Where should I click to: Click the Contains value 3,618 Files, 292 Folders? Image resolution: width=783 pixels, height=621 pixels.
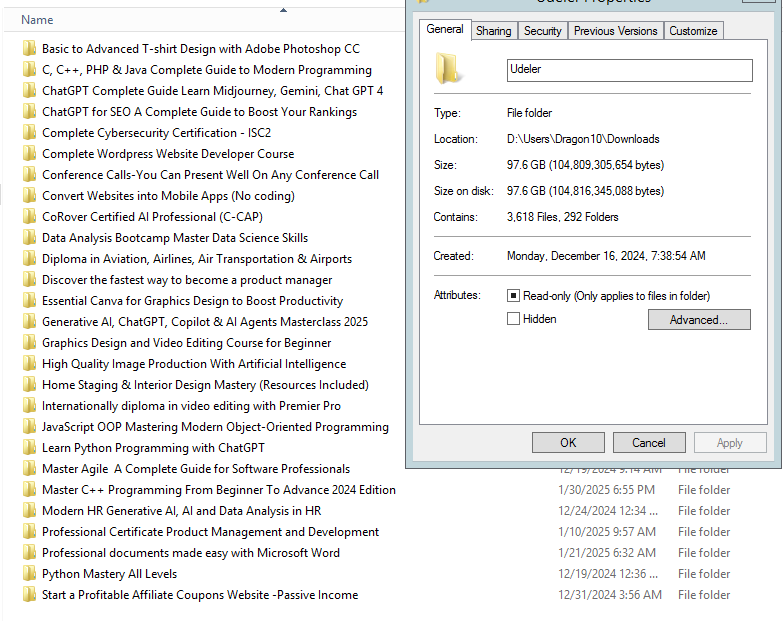pyautogui.click(x=562, y=217)
